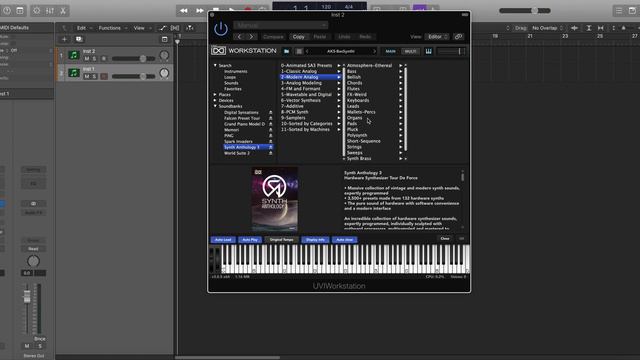Screen dimensions: 640x360
Task: Click the Paste button in plugin header
Action: coord(320,37)
